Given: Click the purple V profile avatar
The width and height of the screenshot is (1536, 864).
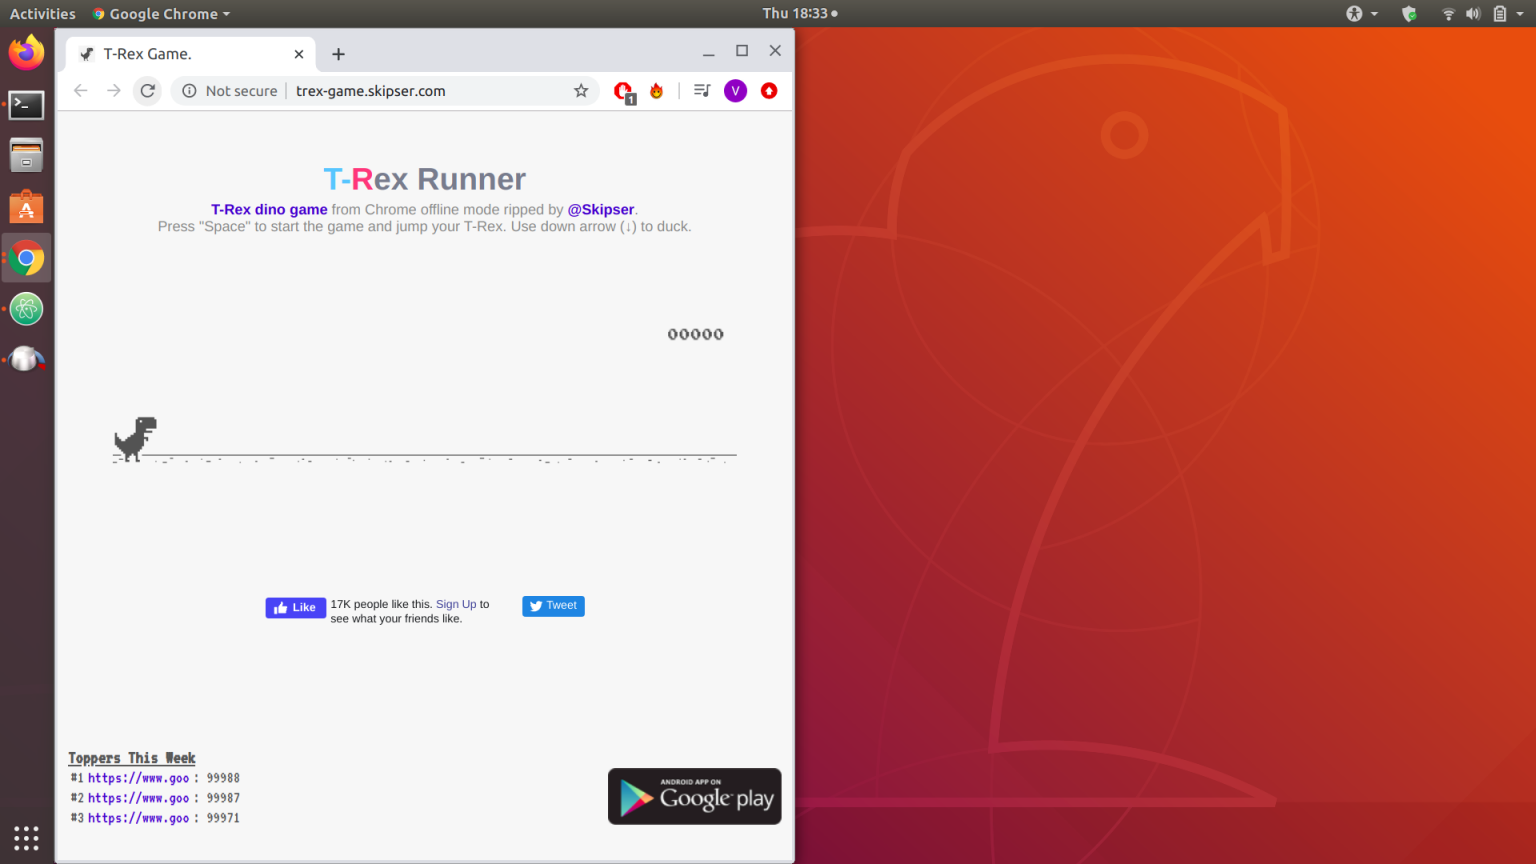Looking at the screenshot, I should tap(735, 90).
